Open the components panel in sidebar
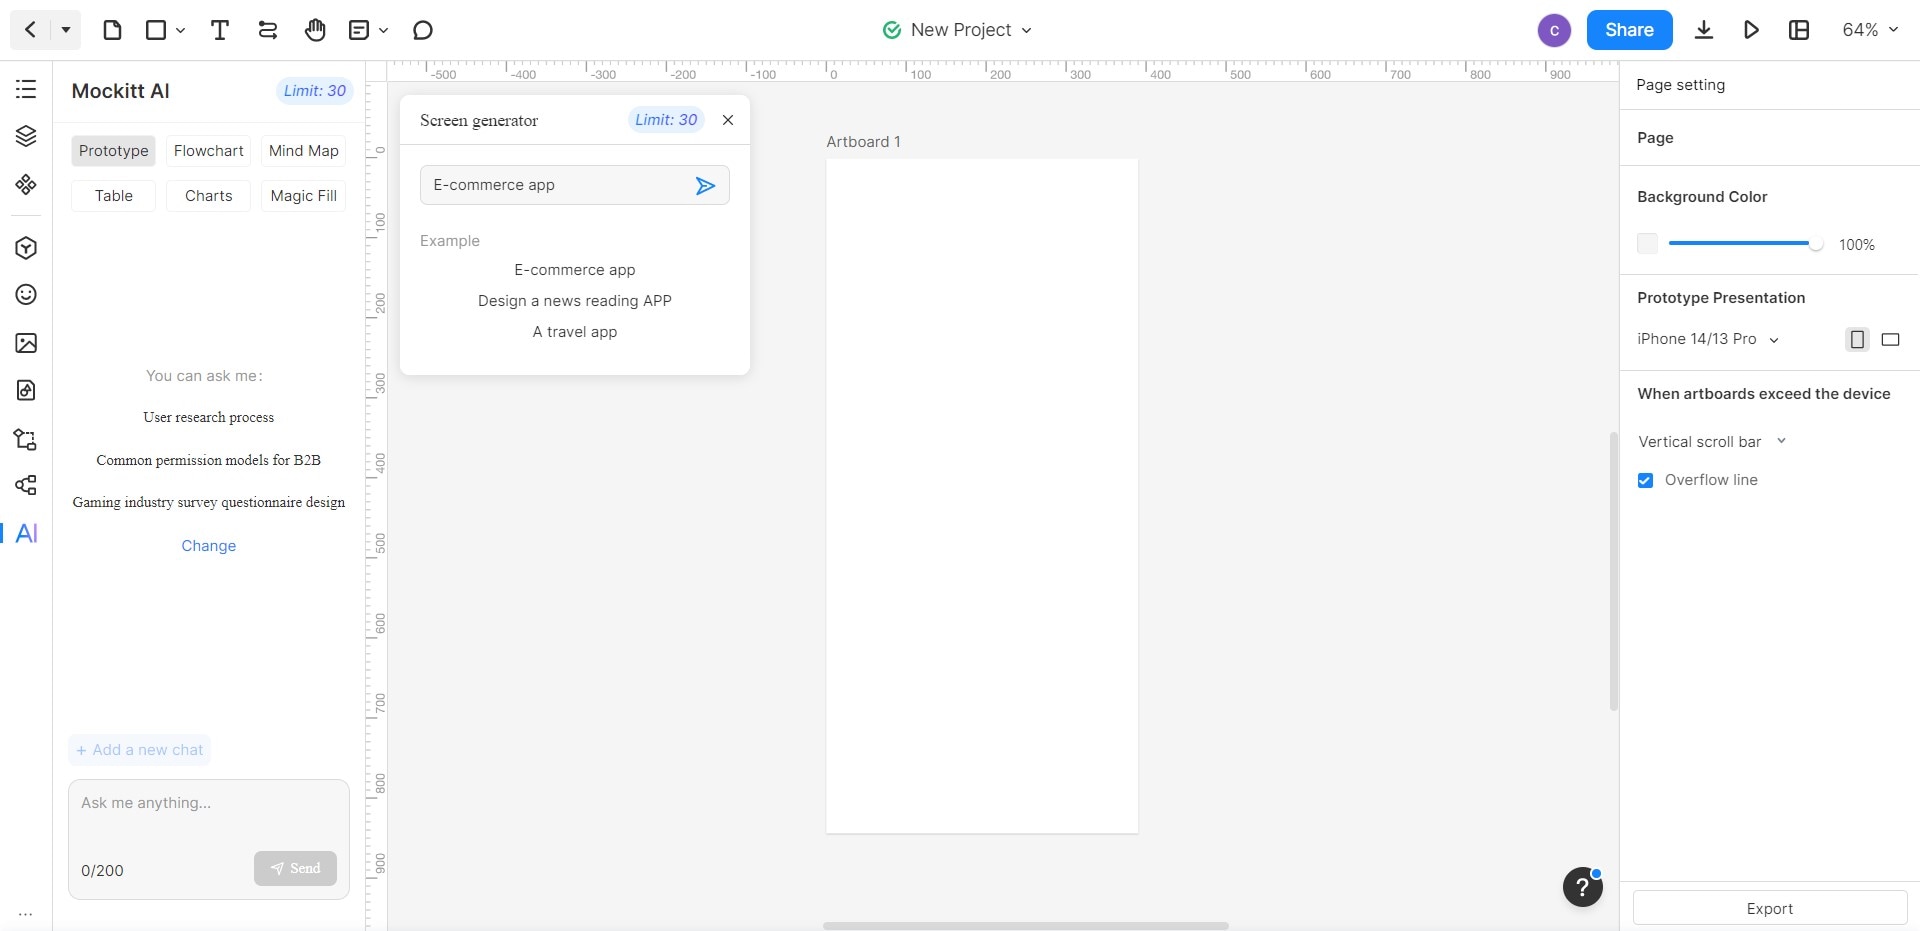This screenshot has width=1920, height=931. (x=26, y=184)
